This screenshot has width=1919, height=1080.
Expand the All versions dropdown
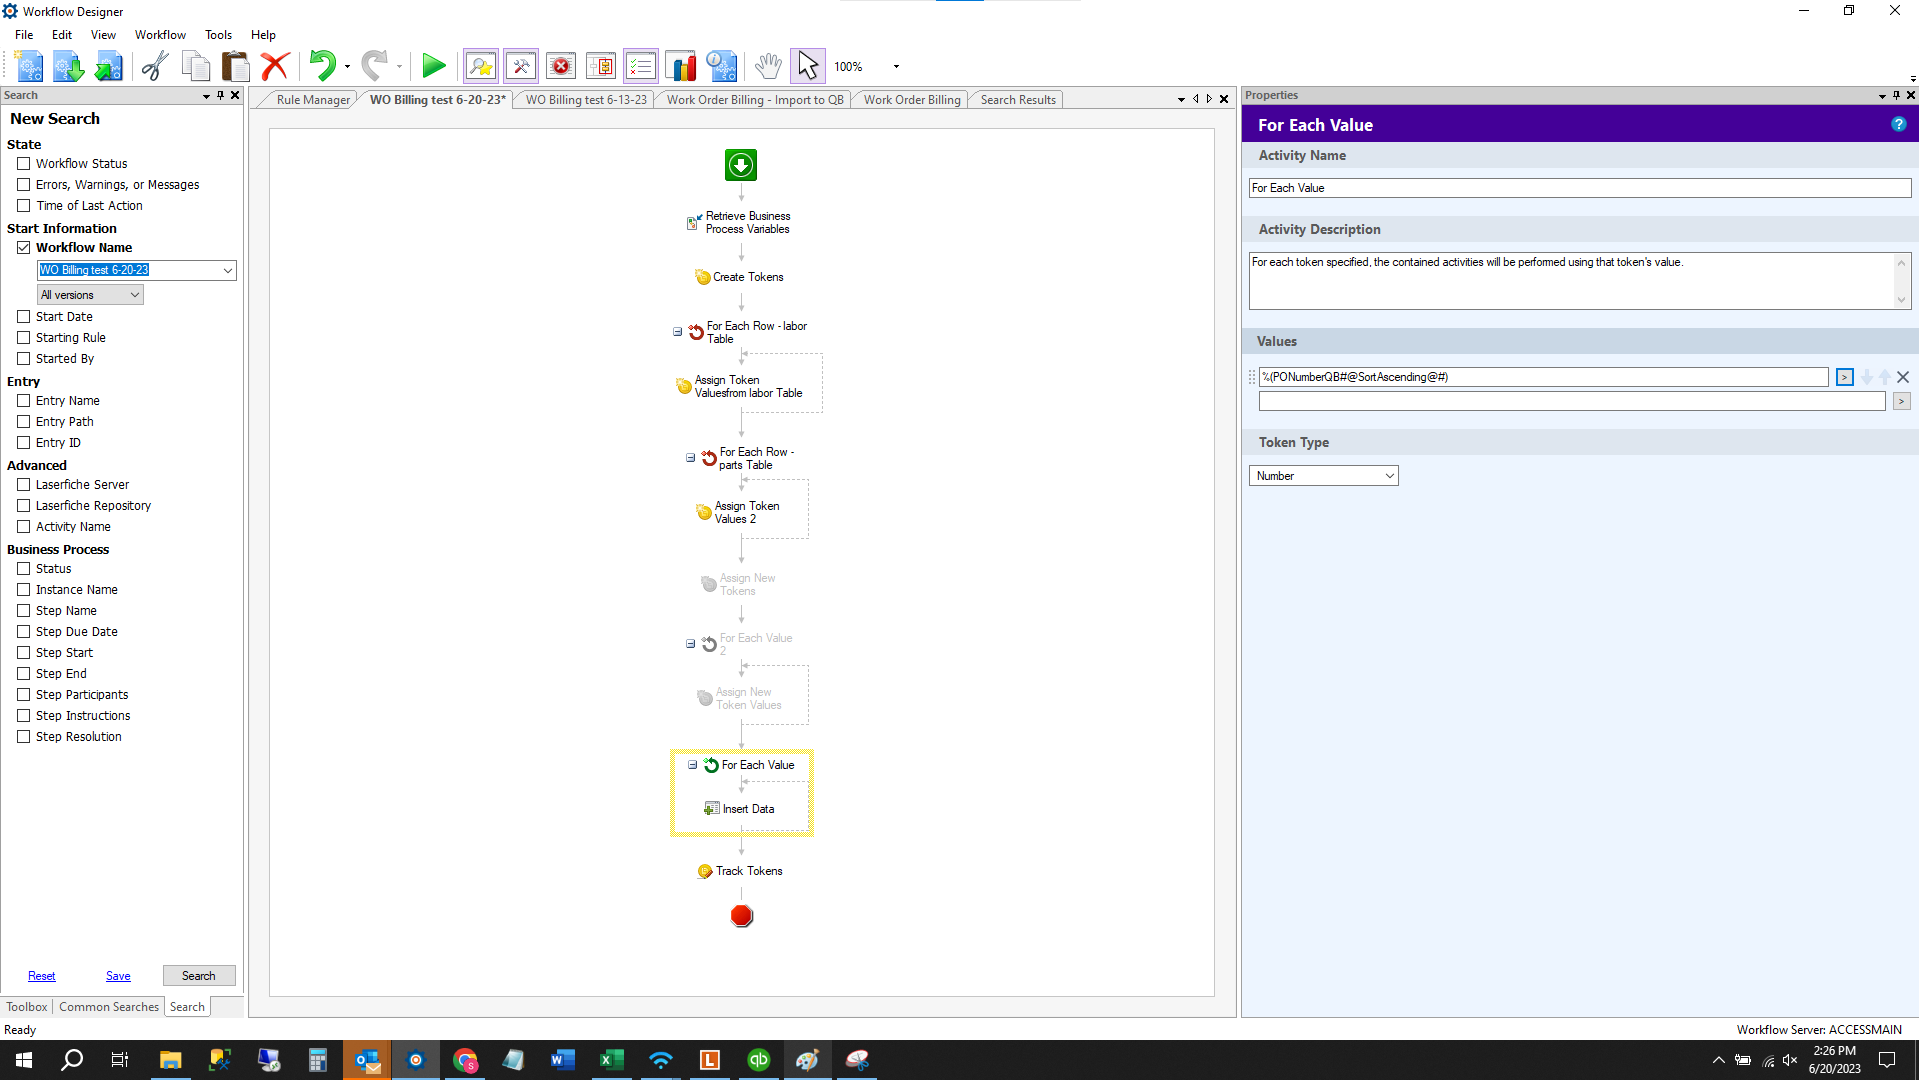point(90,295)
